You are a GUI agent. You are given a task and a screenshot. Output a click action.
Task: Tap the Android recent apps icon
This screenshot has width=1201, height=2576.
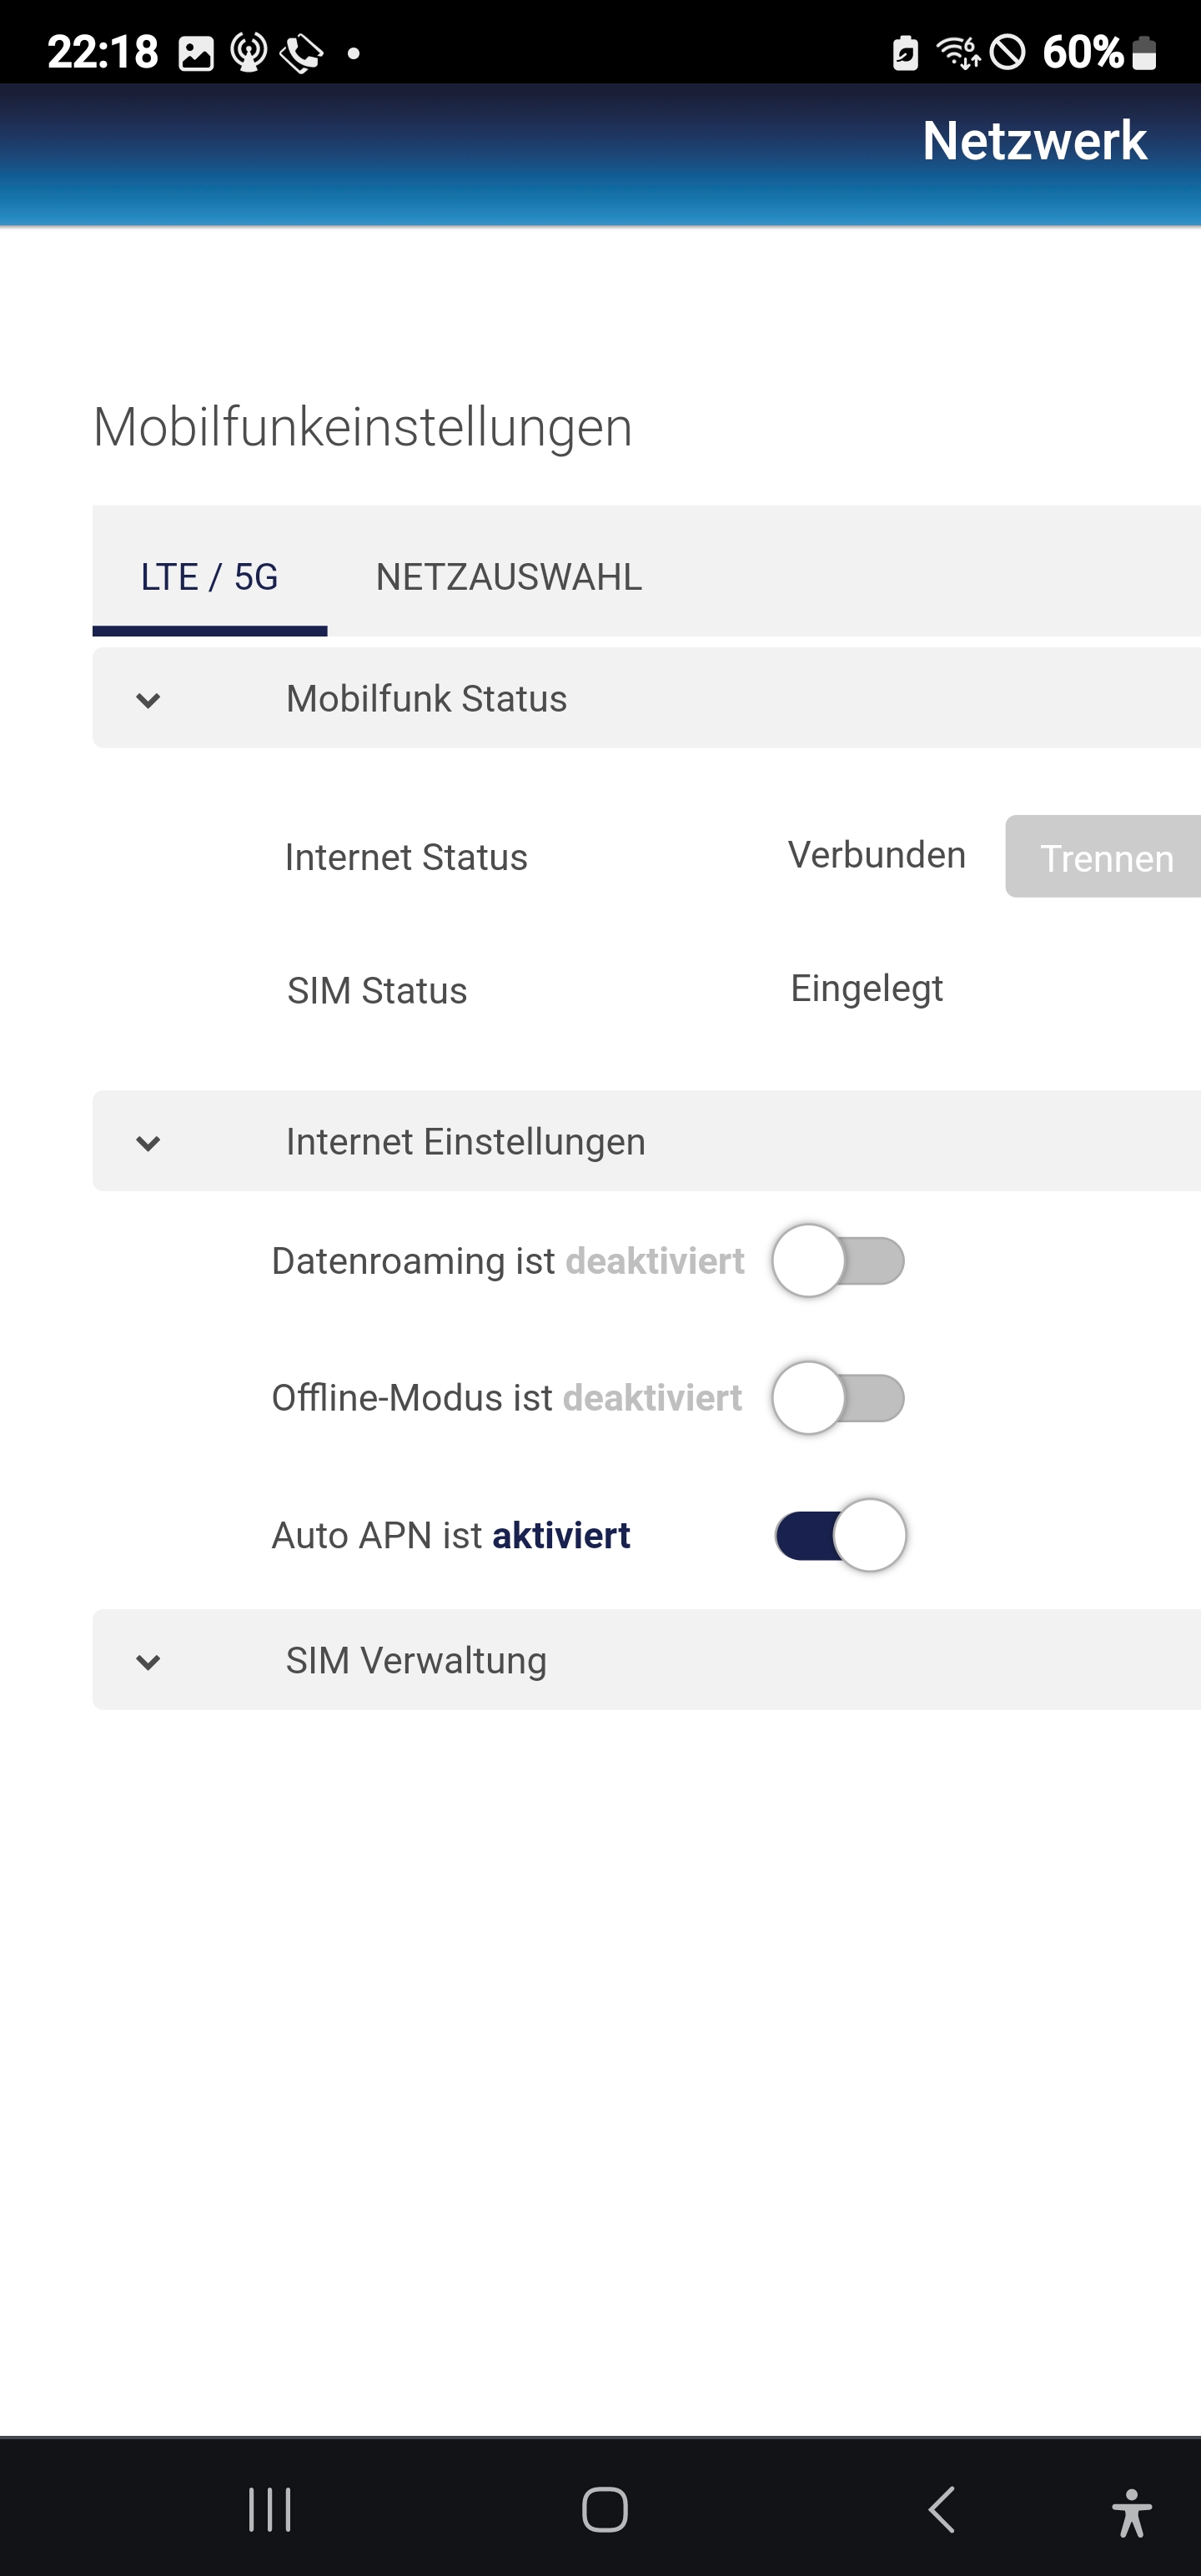[x=269, y=2509]
